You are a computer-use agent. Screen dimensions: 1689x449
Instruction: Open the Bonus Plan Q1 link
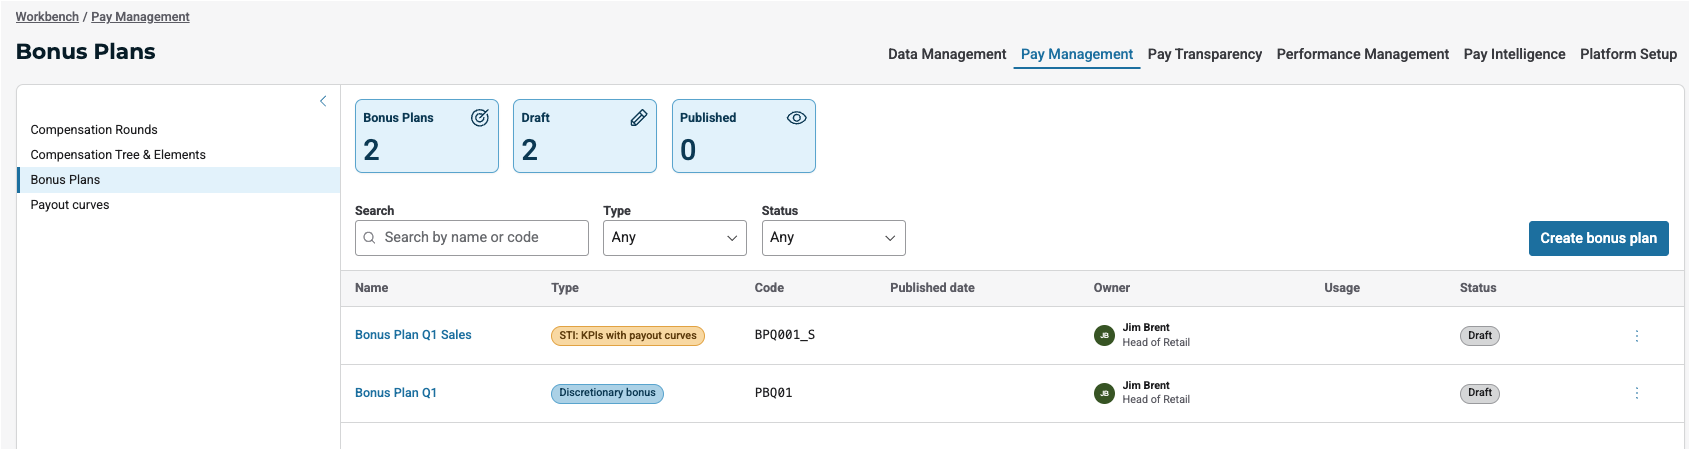coord(396,393)
